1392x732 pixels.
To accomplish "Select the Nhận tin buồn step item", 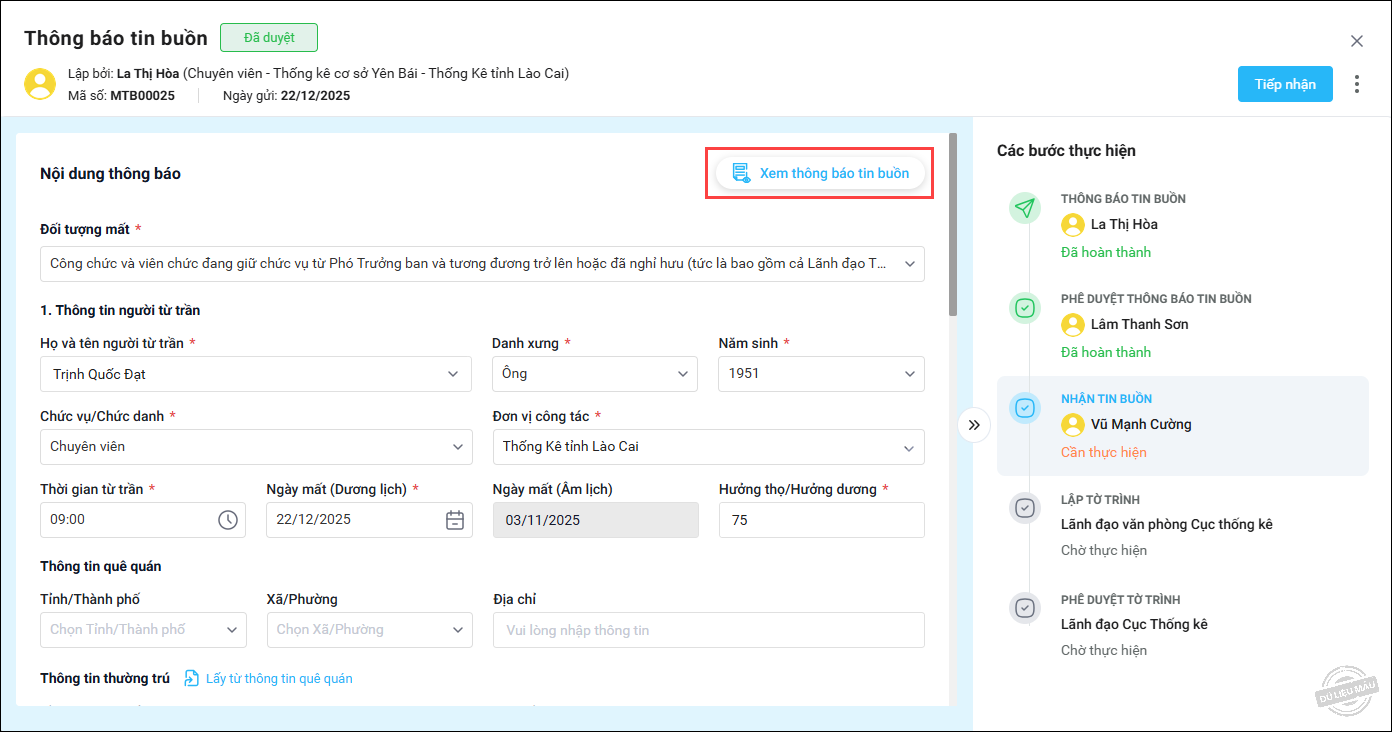I will [1182, 425].
